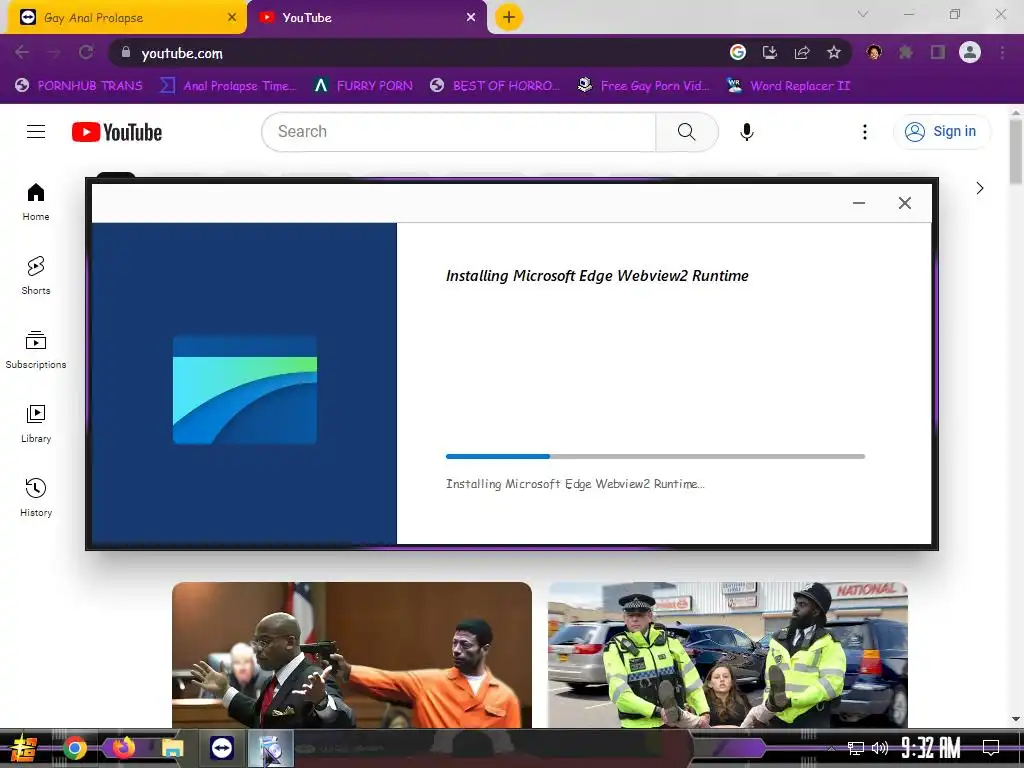View site info via lock icon
Image resolution: width=1024 pixels, height=768 pixels.
(126, 52)
